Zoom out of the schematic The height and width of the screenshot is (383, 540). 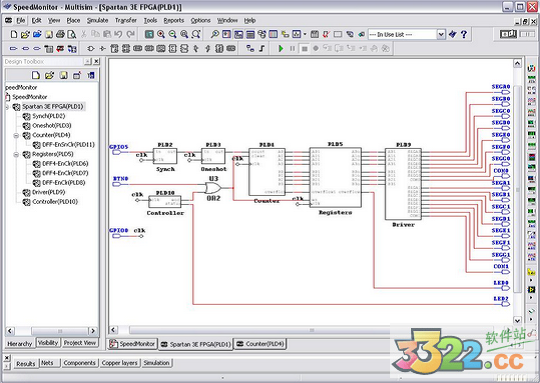tap(173, 34)
